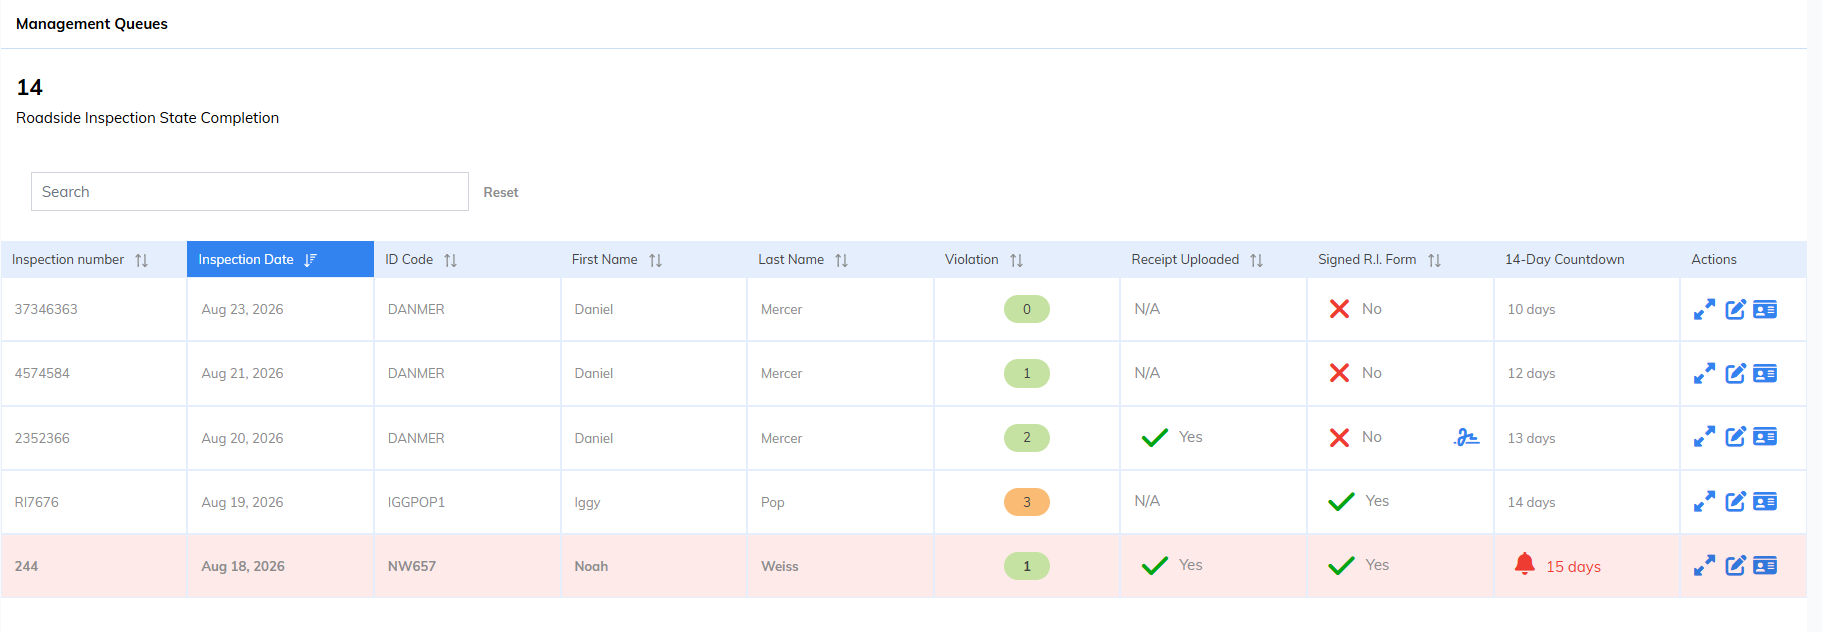
Task: Sort by ID Code column
Action: [x=451, y=260]
